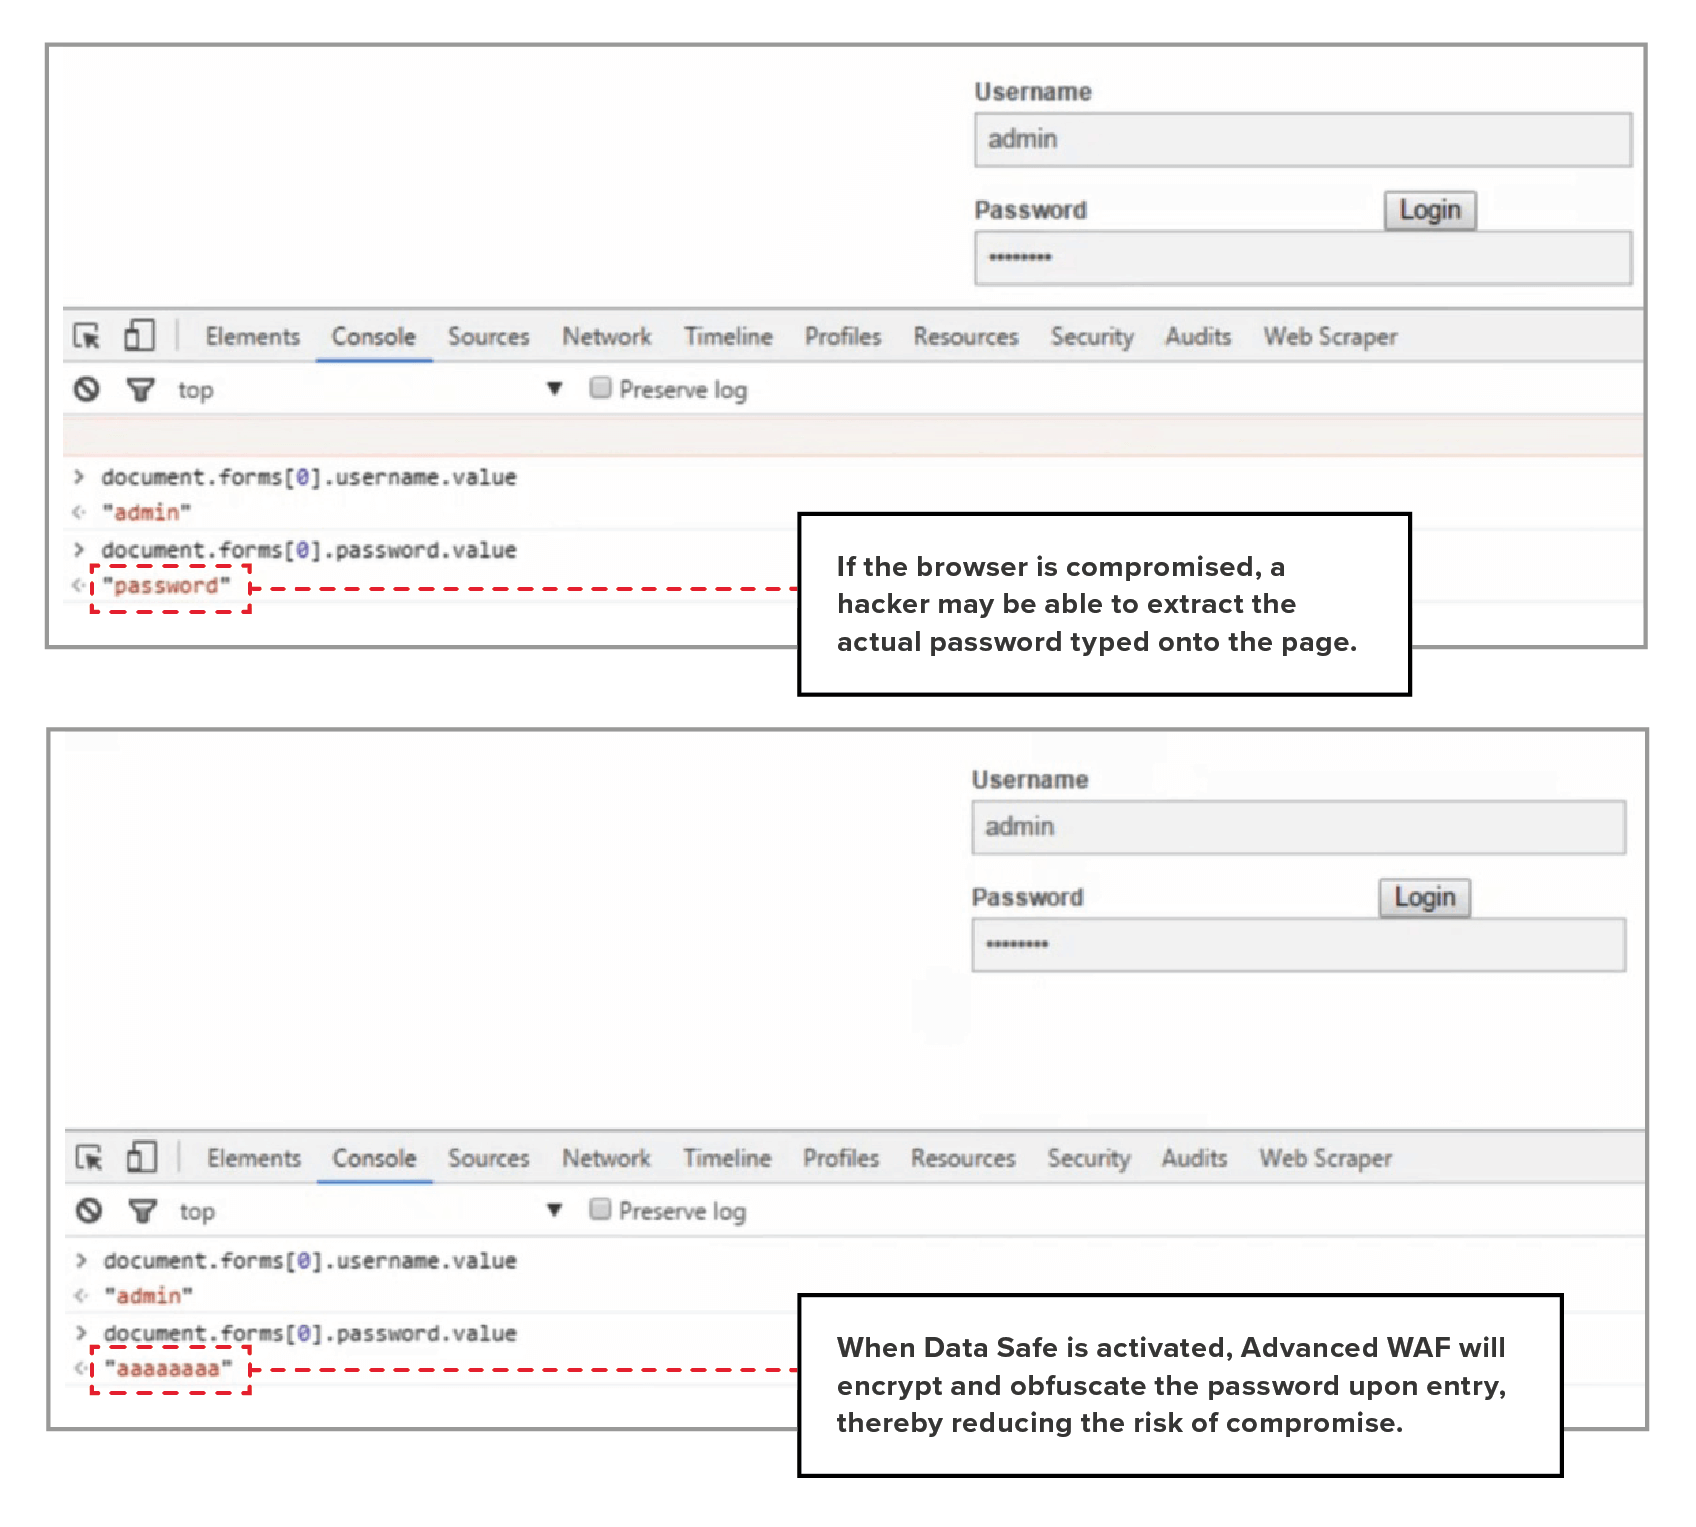Enable Preserve log checkbox in lower console

click(600, 1209)
